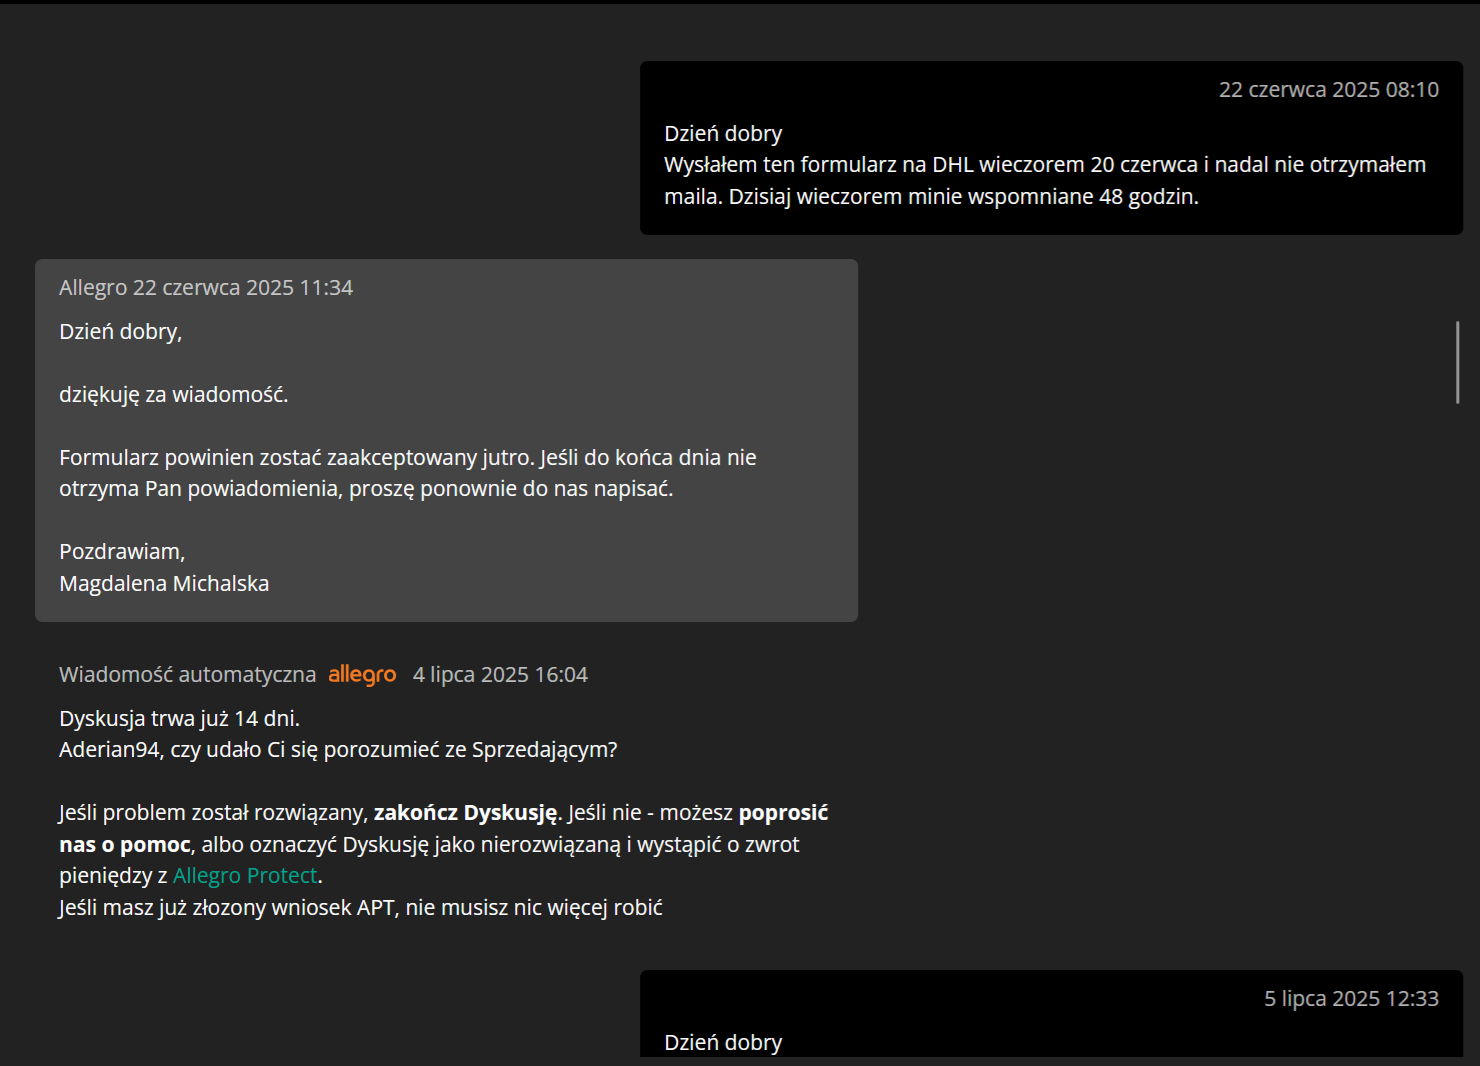Click the 'Allegro 22 czerwca 2025 11:34' header
Viewport: 1480px width, 1066px height.
click(x=206, y=288)
